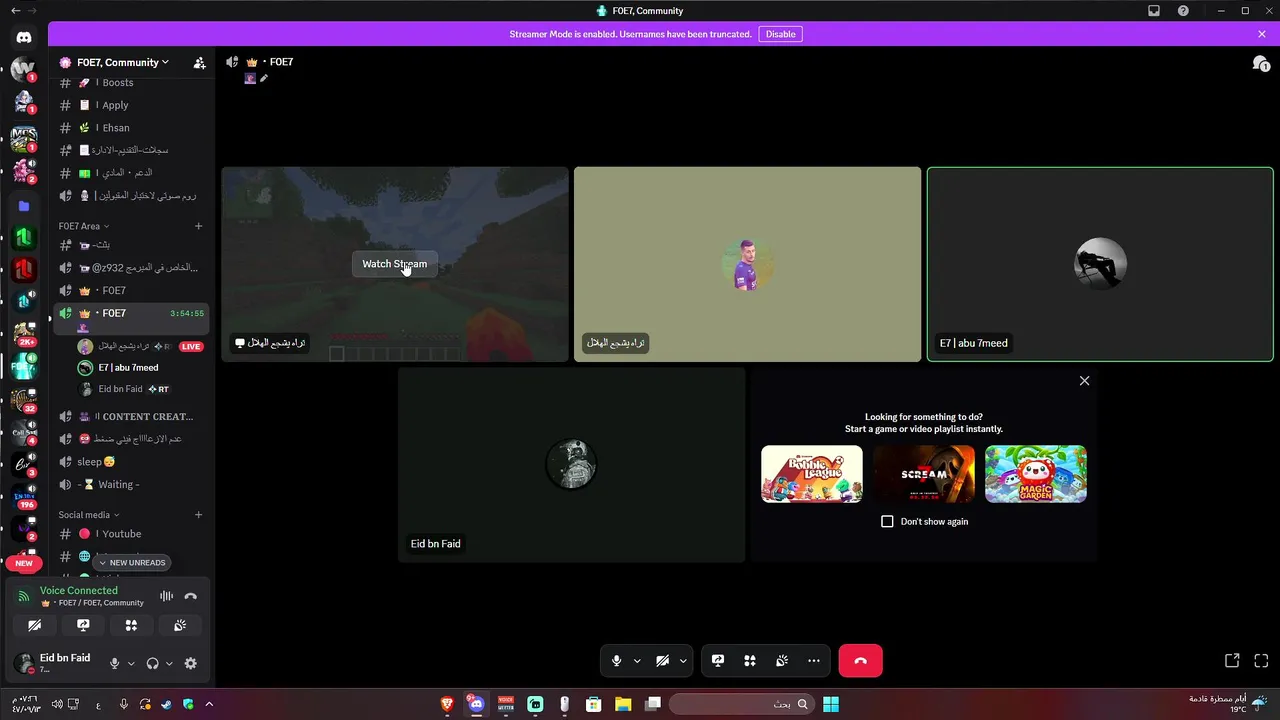Open the Boosts text channel

pos(130,83)
